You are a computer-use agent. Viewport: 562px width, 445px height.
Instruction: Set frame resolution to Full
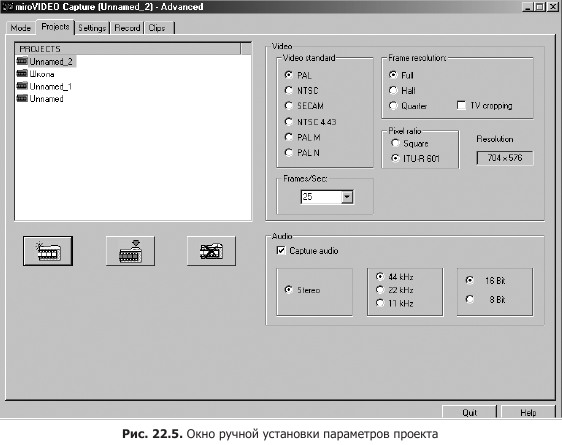[x=393, y=75]
